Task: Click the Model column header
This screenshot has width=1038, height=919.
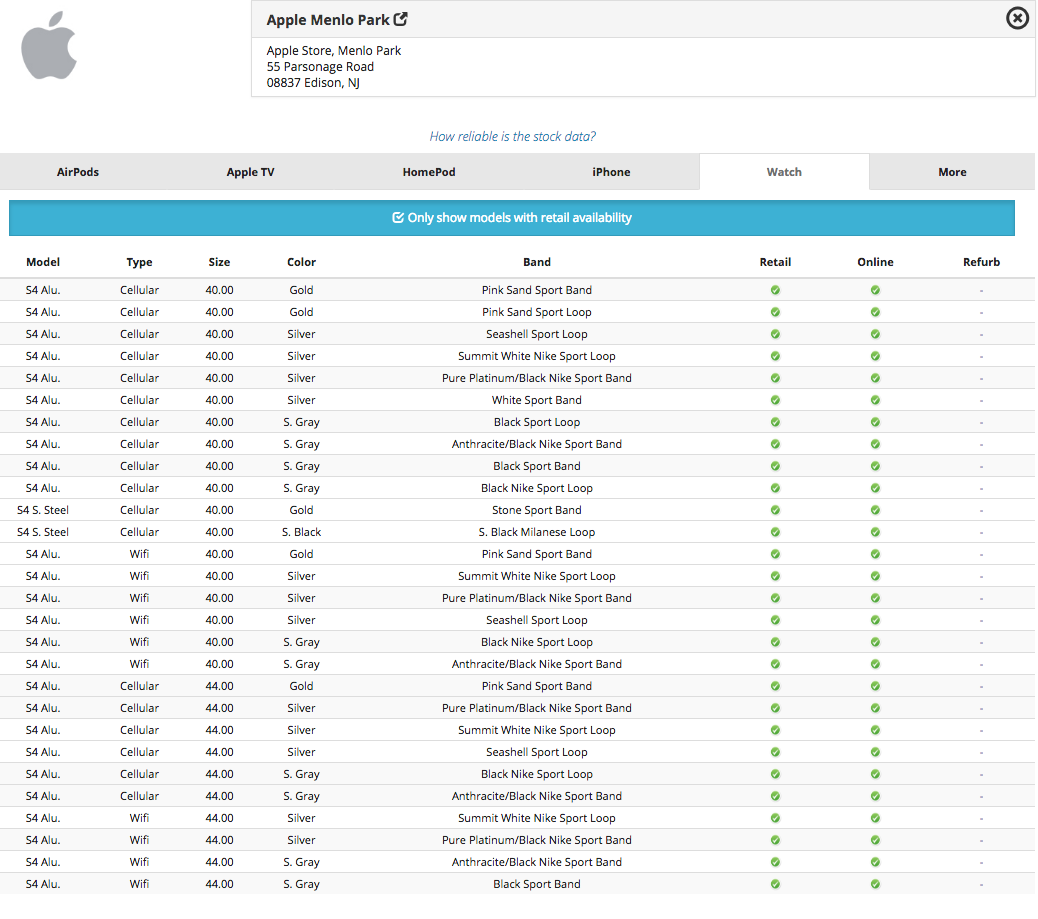Action: click(43, 262)
